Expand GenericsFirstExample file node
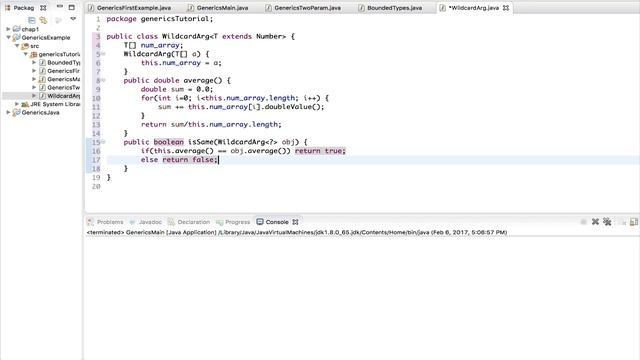640x360 pixels. click(x=34, y=71)
